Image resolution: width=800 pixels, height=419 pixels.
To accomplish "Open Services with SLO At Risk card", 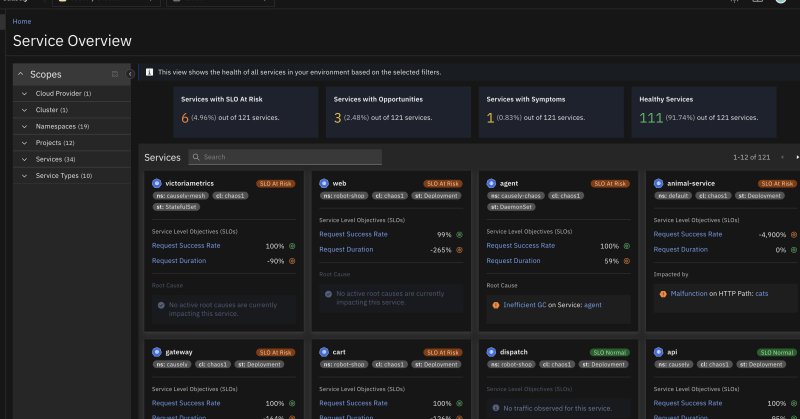I will (245, 112).
